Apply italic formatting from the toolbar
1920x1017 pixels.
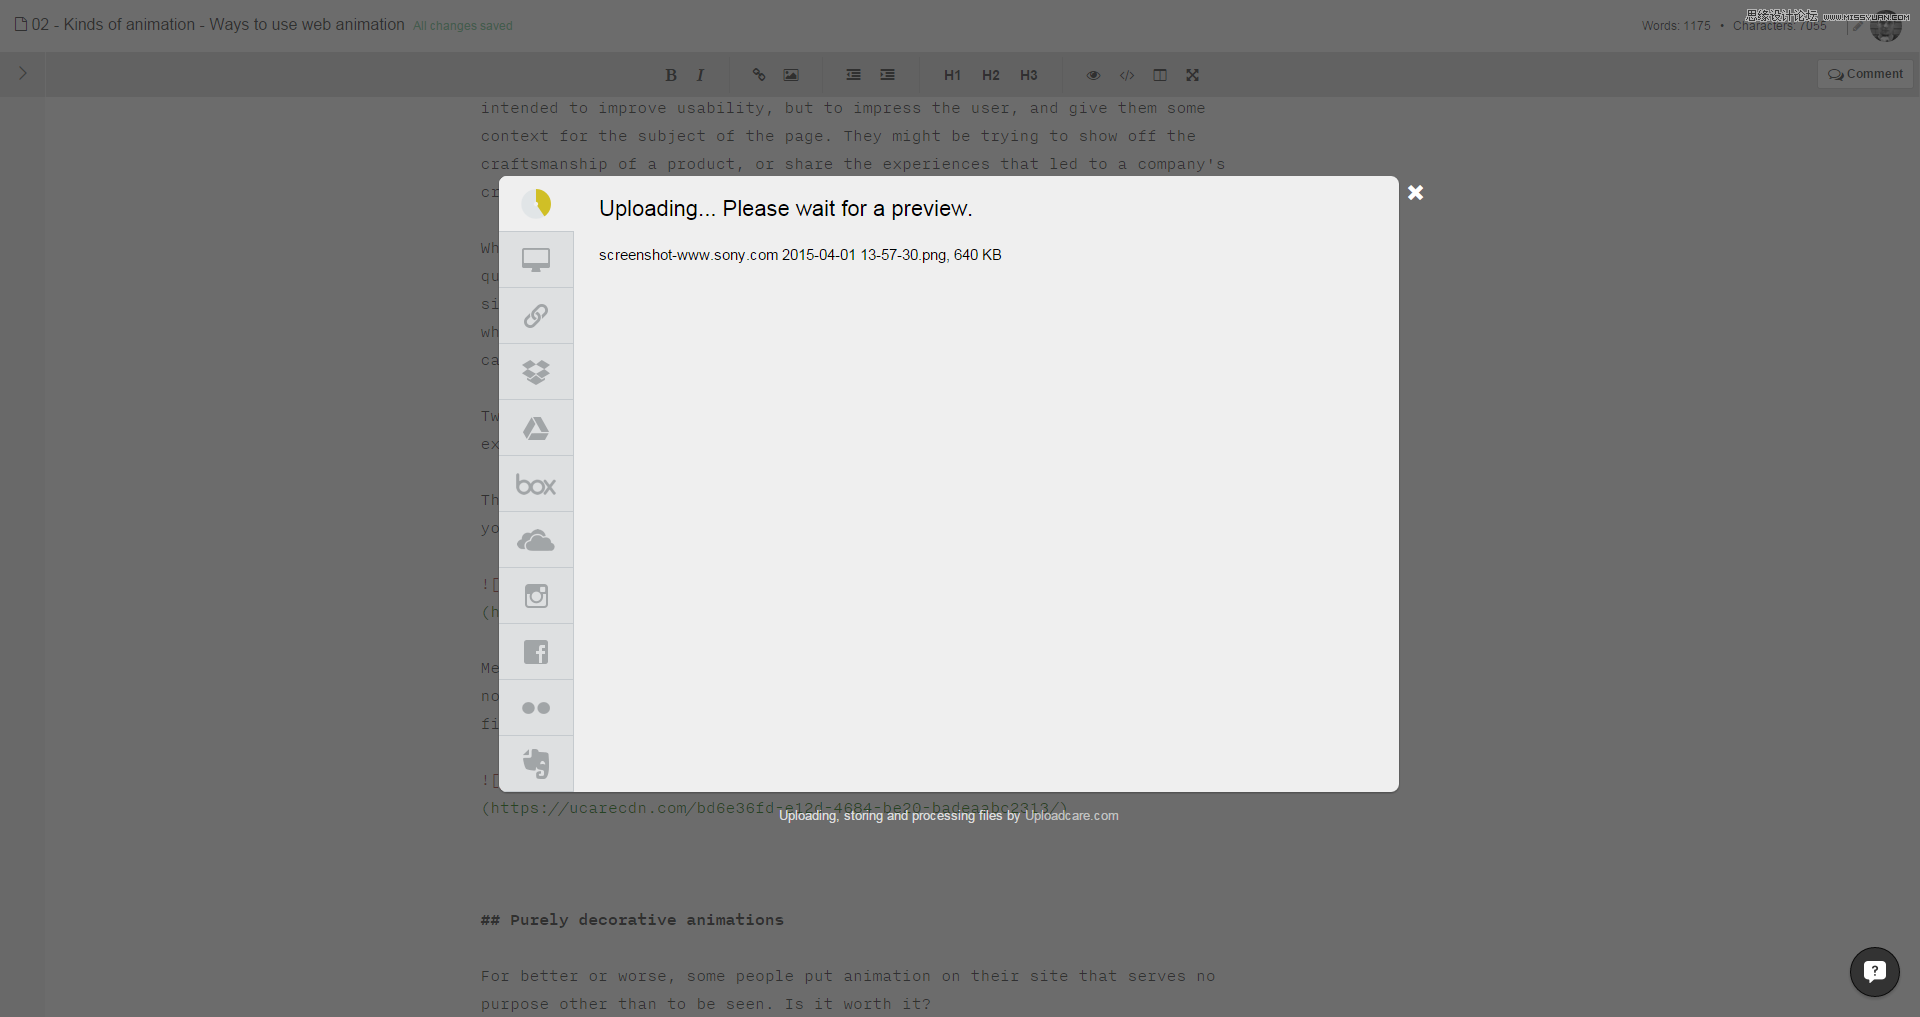[700, 75]
